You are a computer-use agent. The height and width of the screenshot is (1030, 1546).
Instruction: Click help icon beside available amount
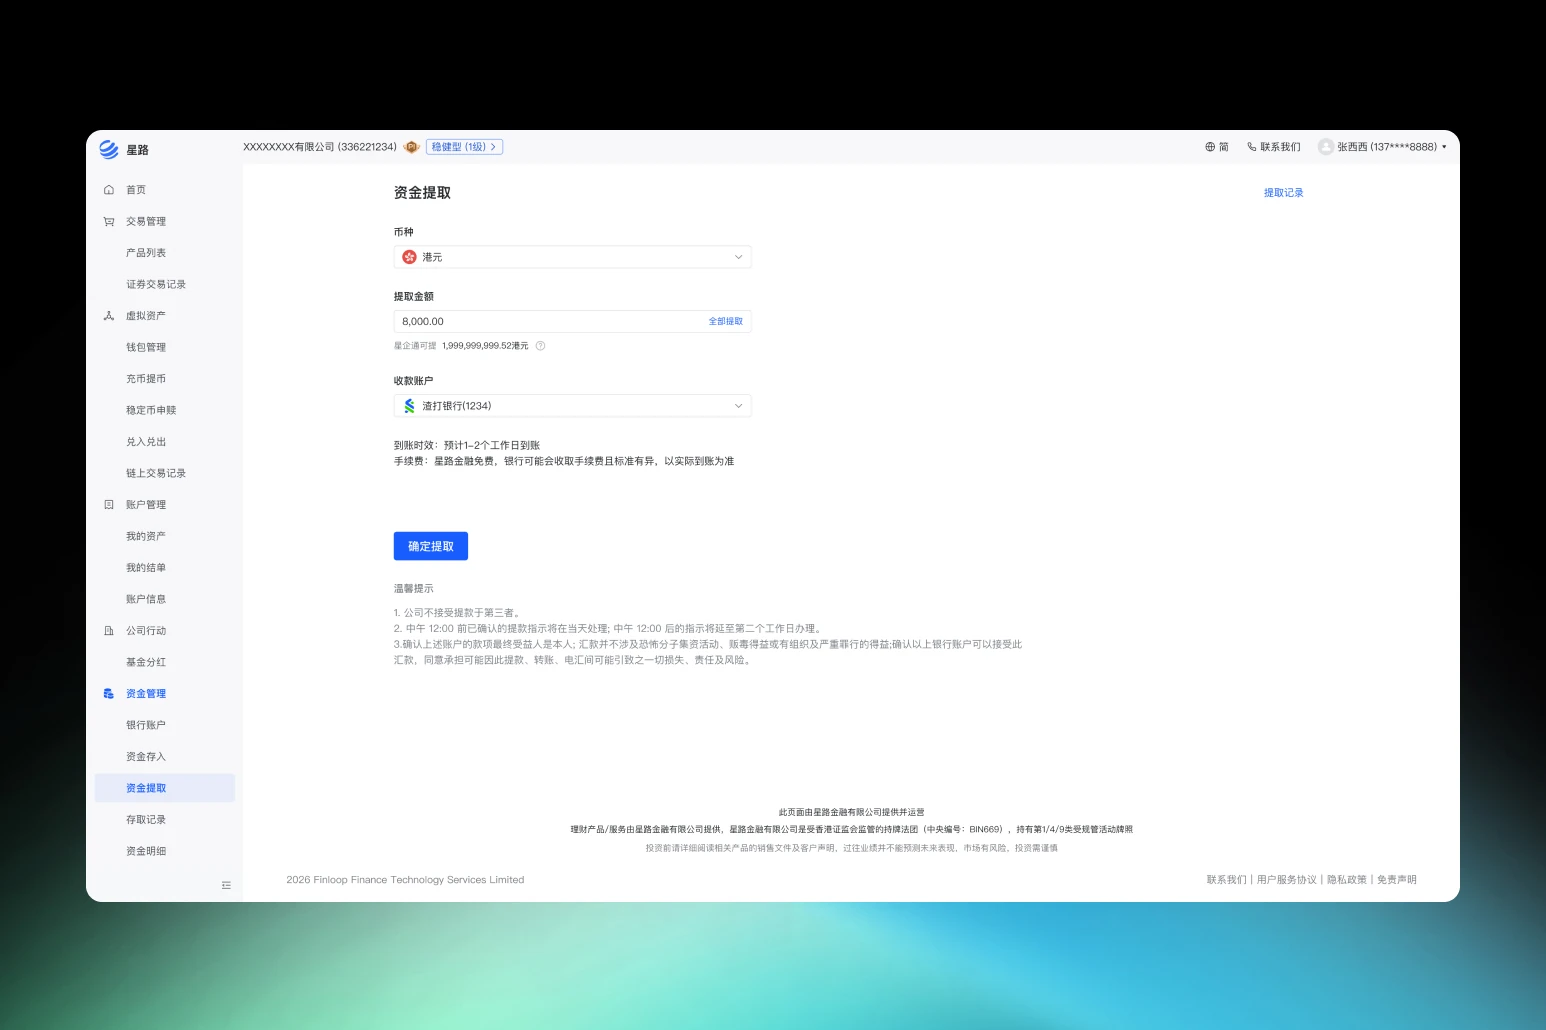tap(540, 346)
